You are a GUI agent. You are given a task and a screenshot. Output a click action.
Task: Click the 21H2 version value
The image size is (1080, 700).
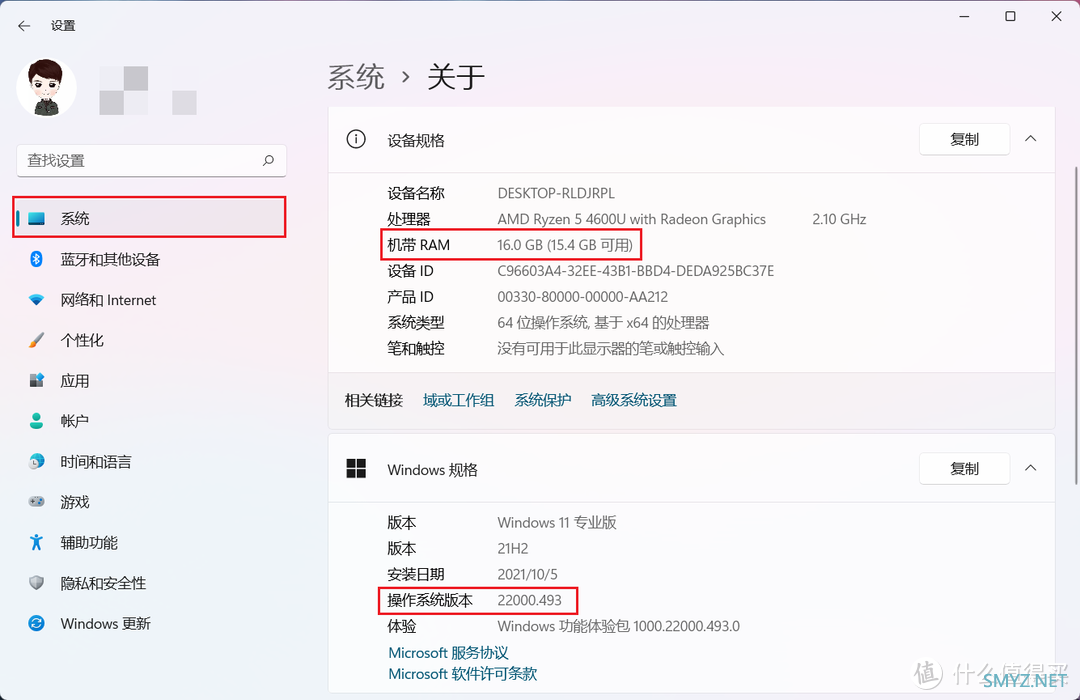pyautogui.click(x=513, y=548)
